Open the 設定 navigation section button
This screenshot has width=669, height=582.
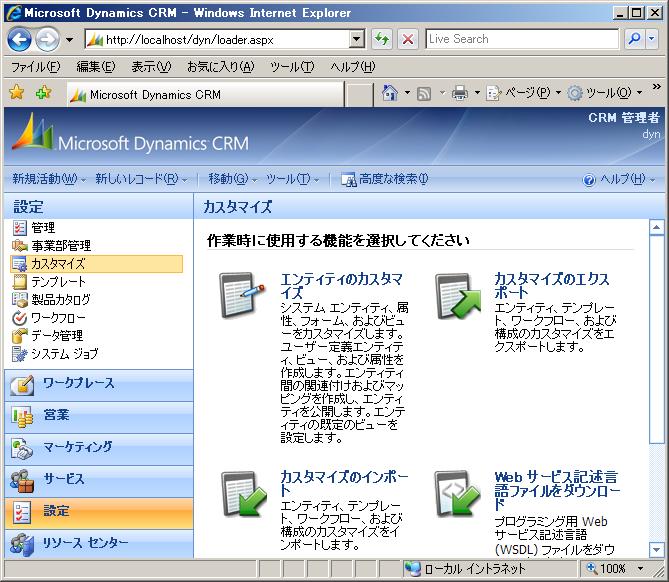tap(99, 513)
